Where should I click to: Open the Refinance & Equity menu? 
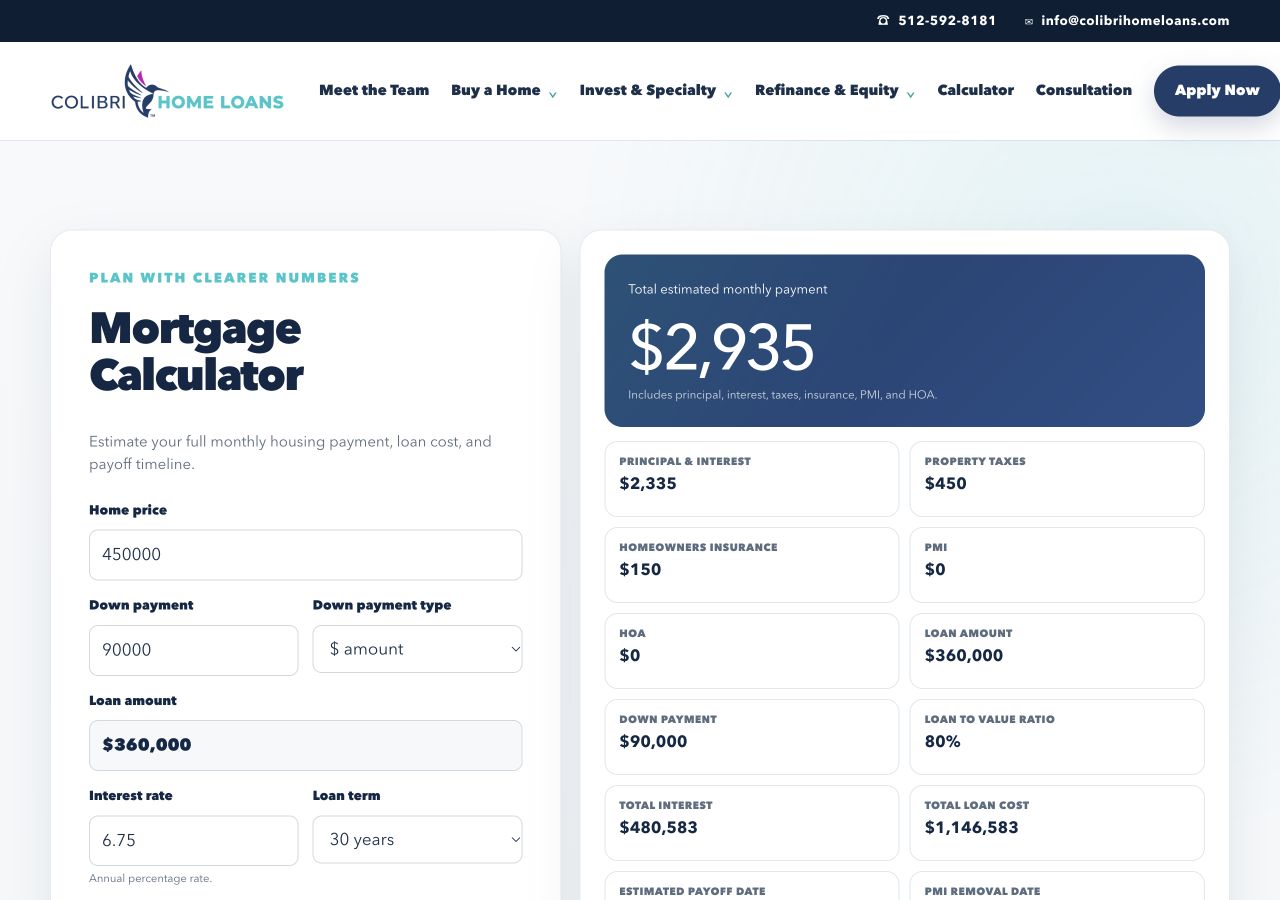[826, 90]
